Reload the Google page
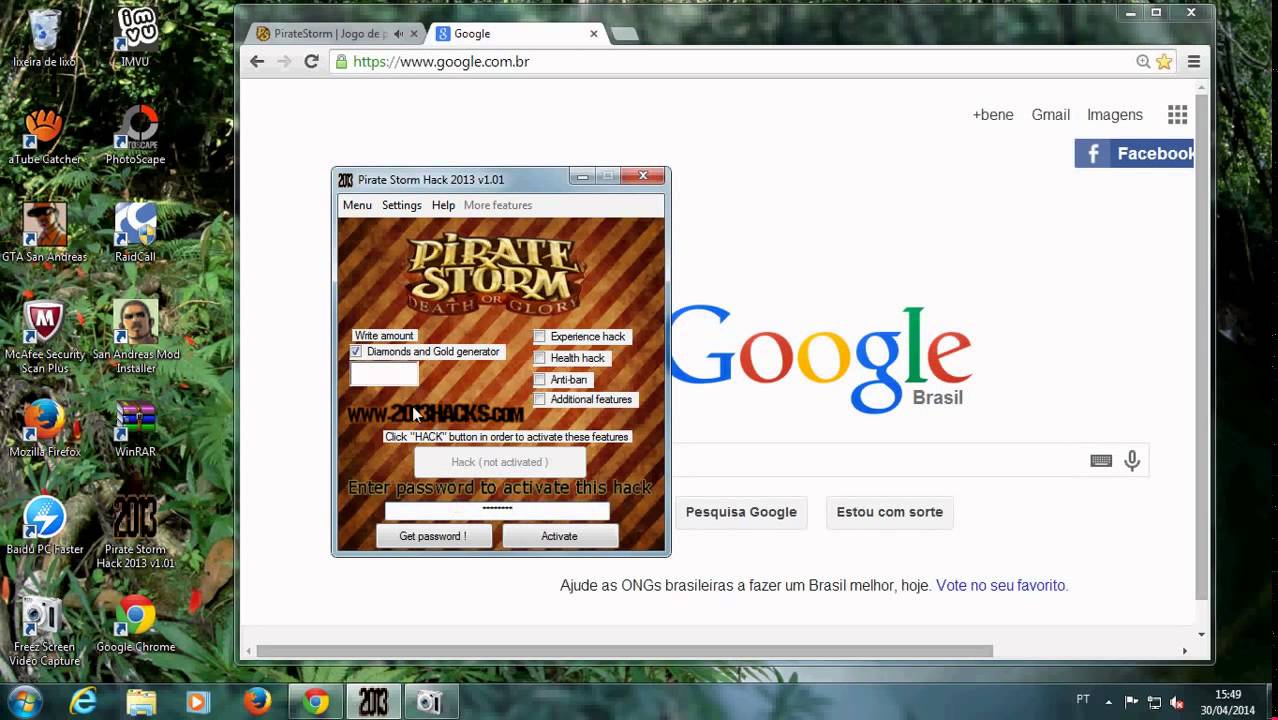1278x720 pixels. (311, 61)
